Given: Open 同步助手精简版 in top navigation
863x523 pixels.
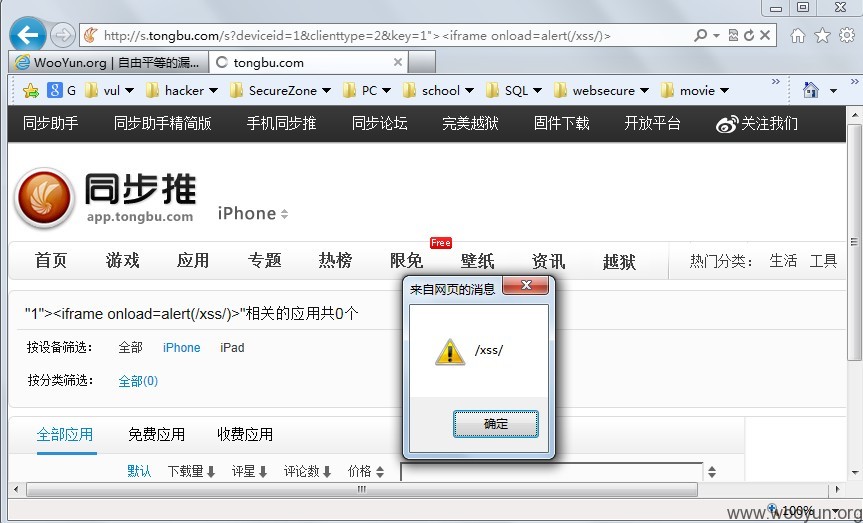Looking at the screenshot, I should pyautogui.click(x=162, y=123).
